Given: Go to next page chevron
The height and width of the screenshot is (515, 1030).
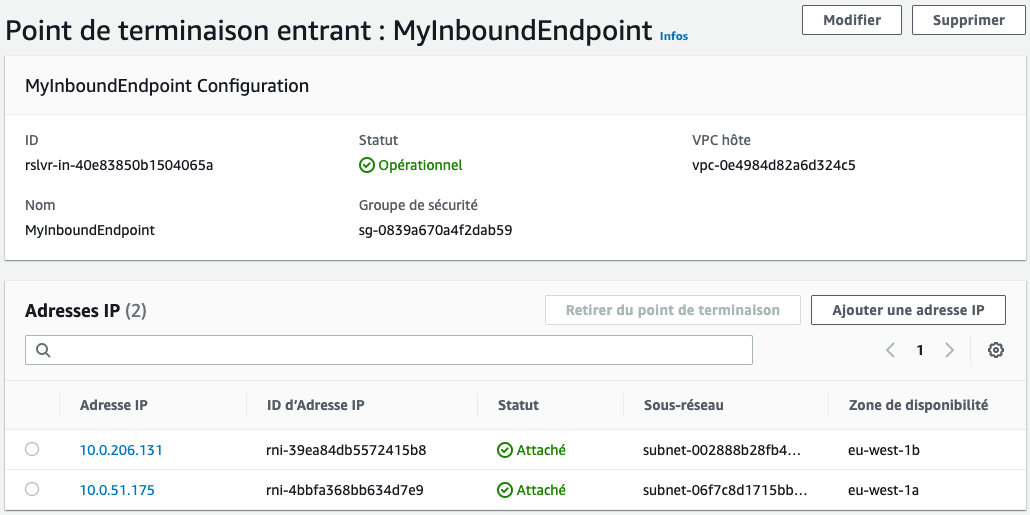Looking at the screenshot, I should tap(949, 350).
